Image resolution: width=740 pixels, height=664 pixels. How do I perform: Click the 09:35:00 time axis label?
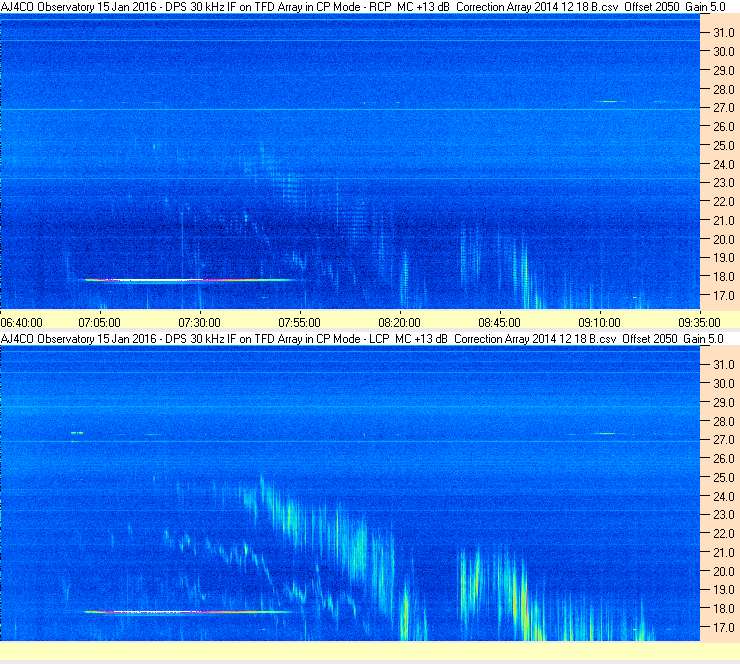coord(700,323)
